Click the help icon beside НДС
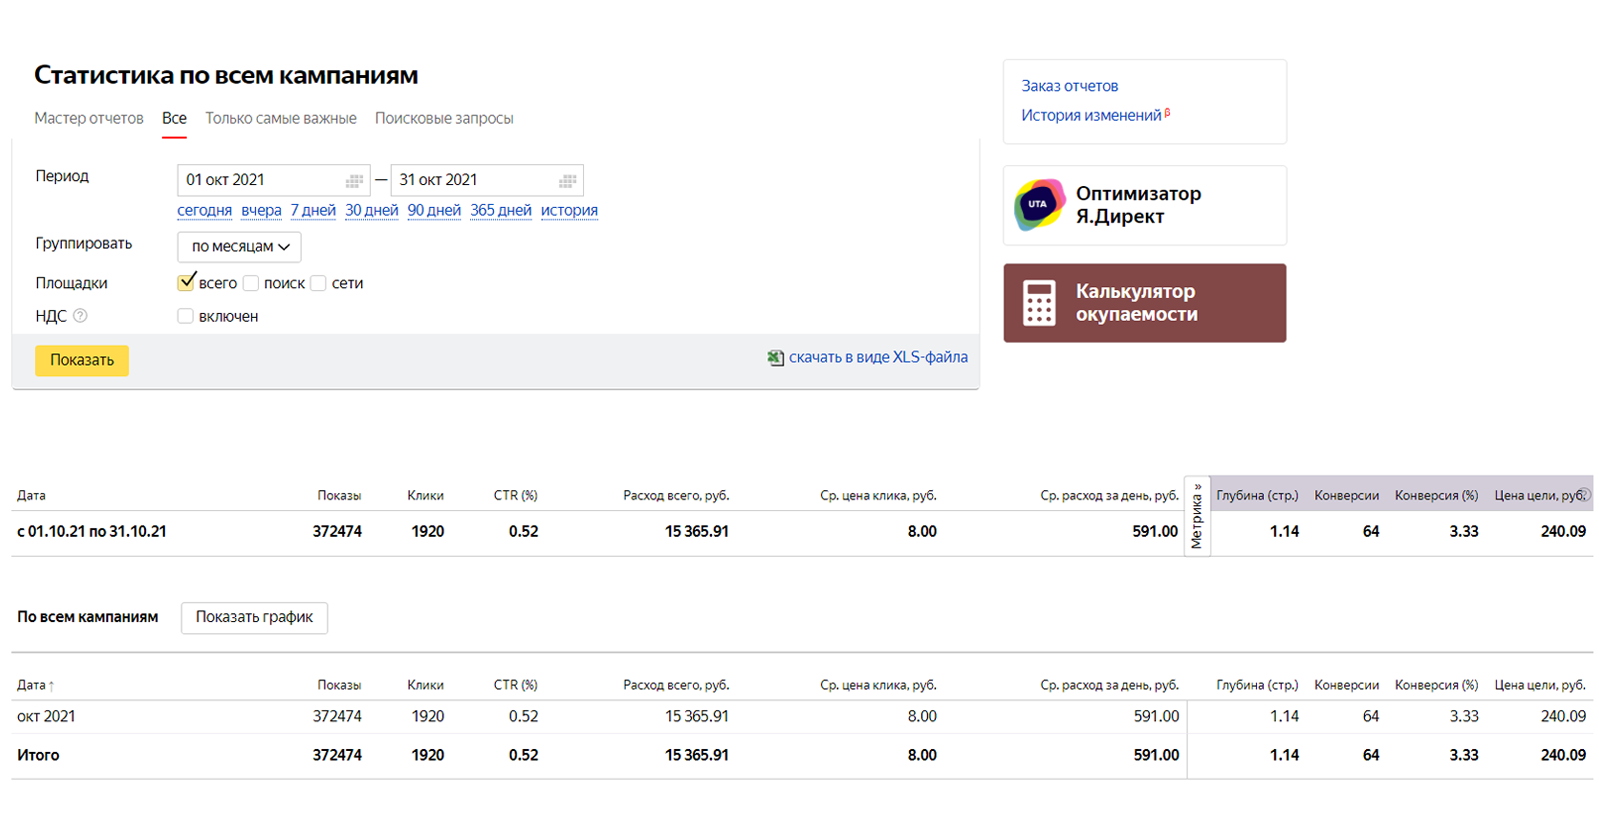The height and width of the screenshot is (827, 1599). (80, 316)
